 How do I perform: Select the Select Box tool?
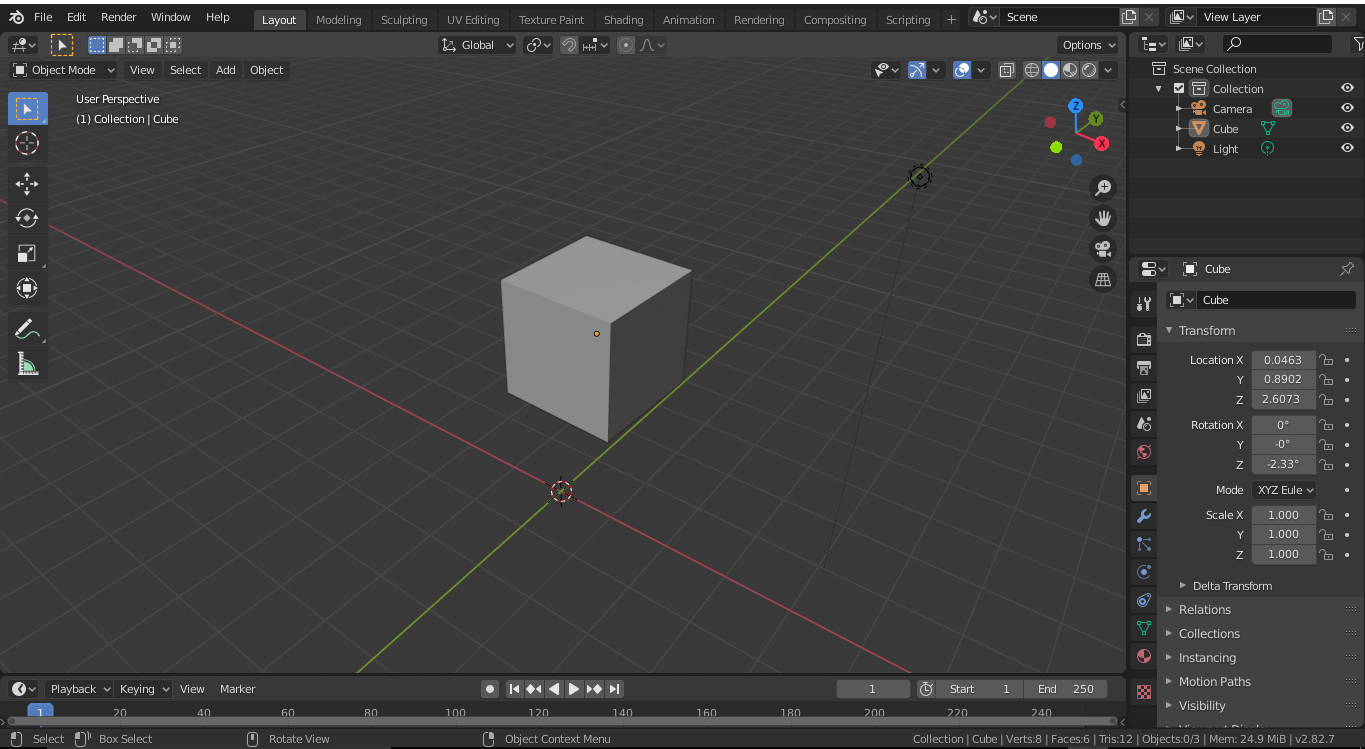pos(28,109)
